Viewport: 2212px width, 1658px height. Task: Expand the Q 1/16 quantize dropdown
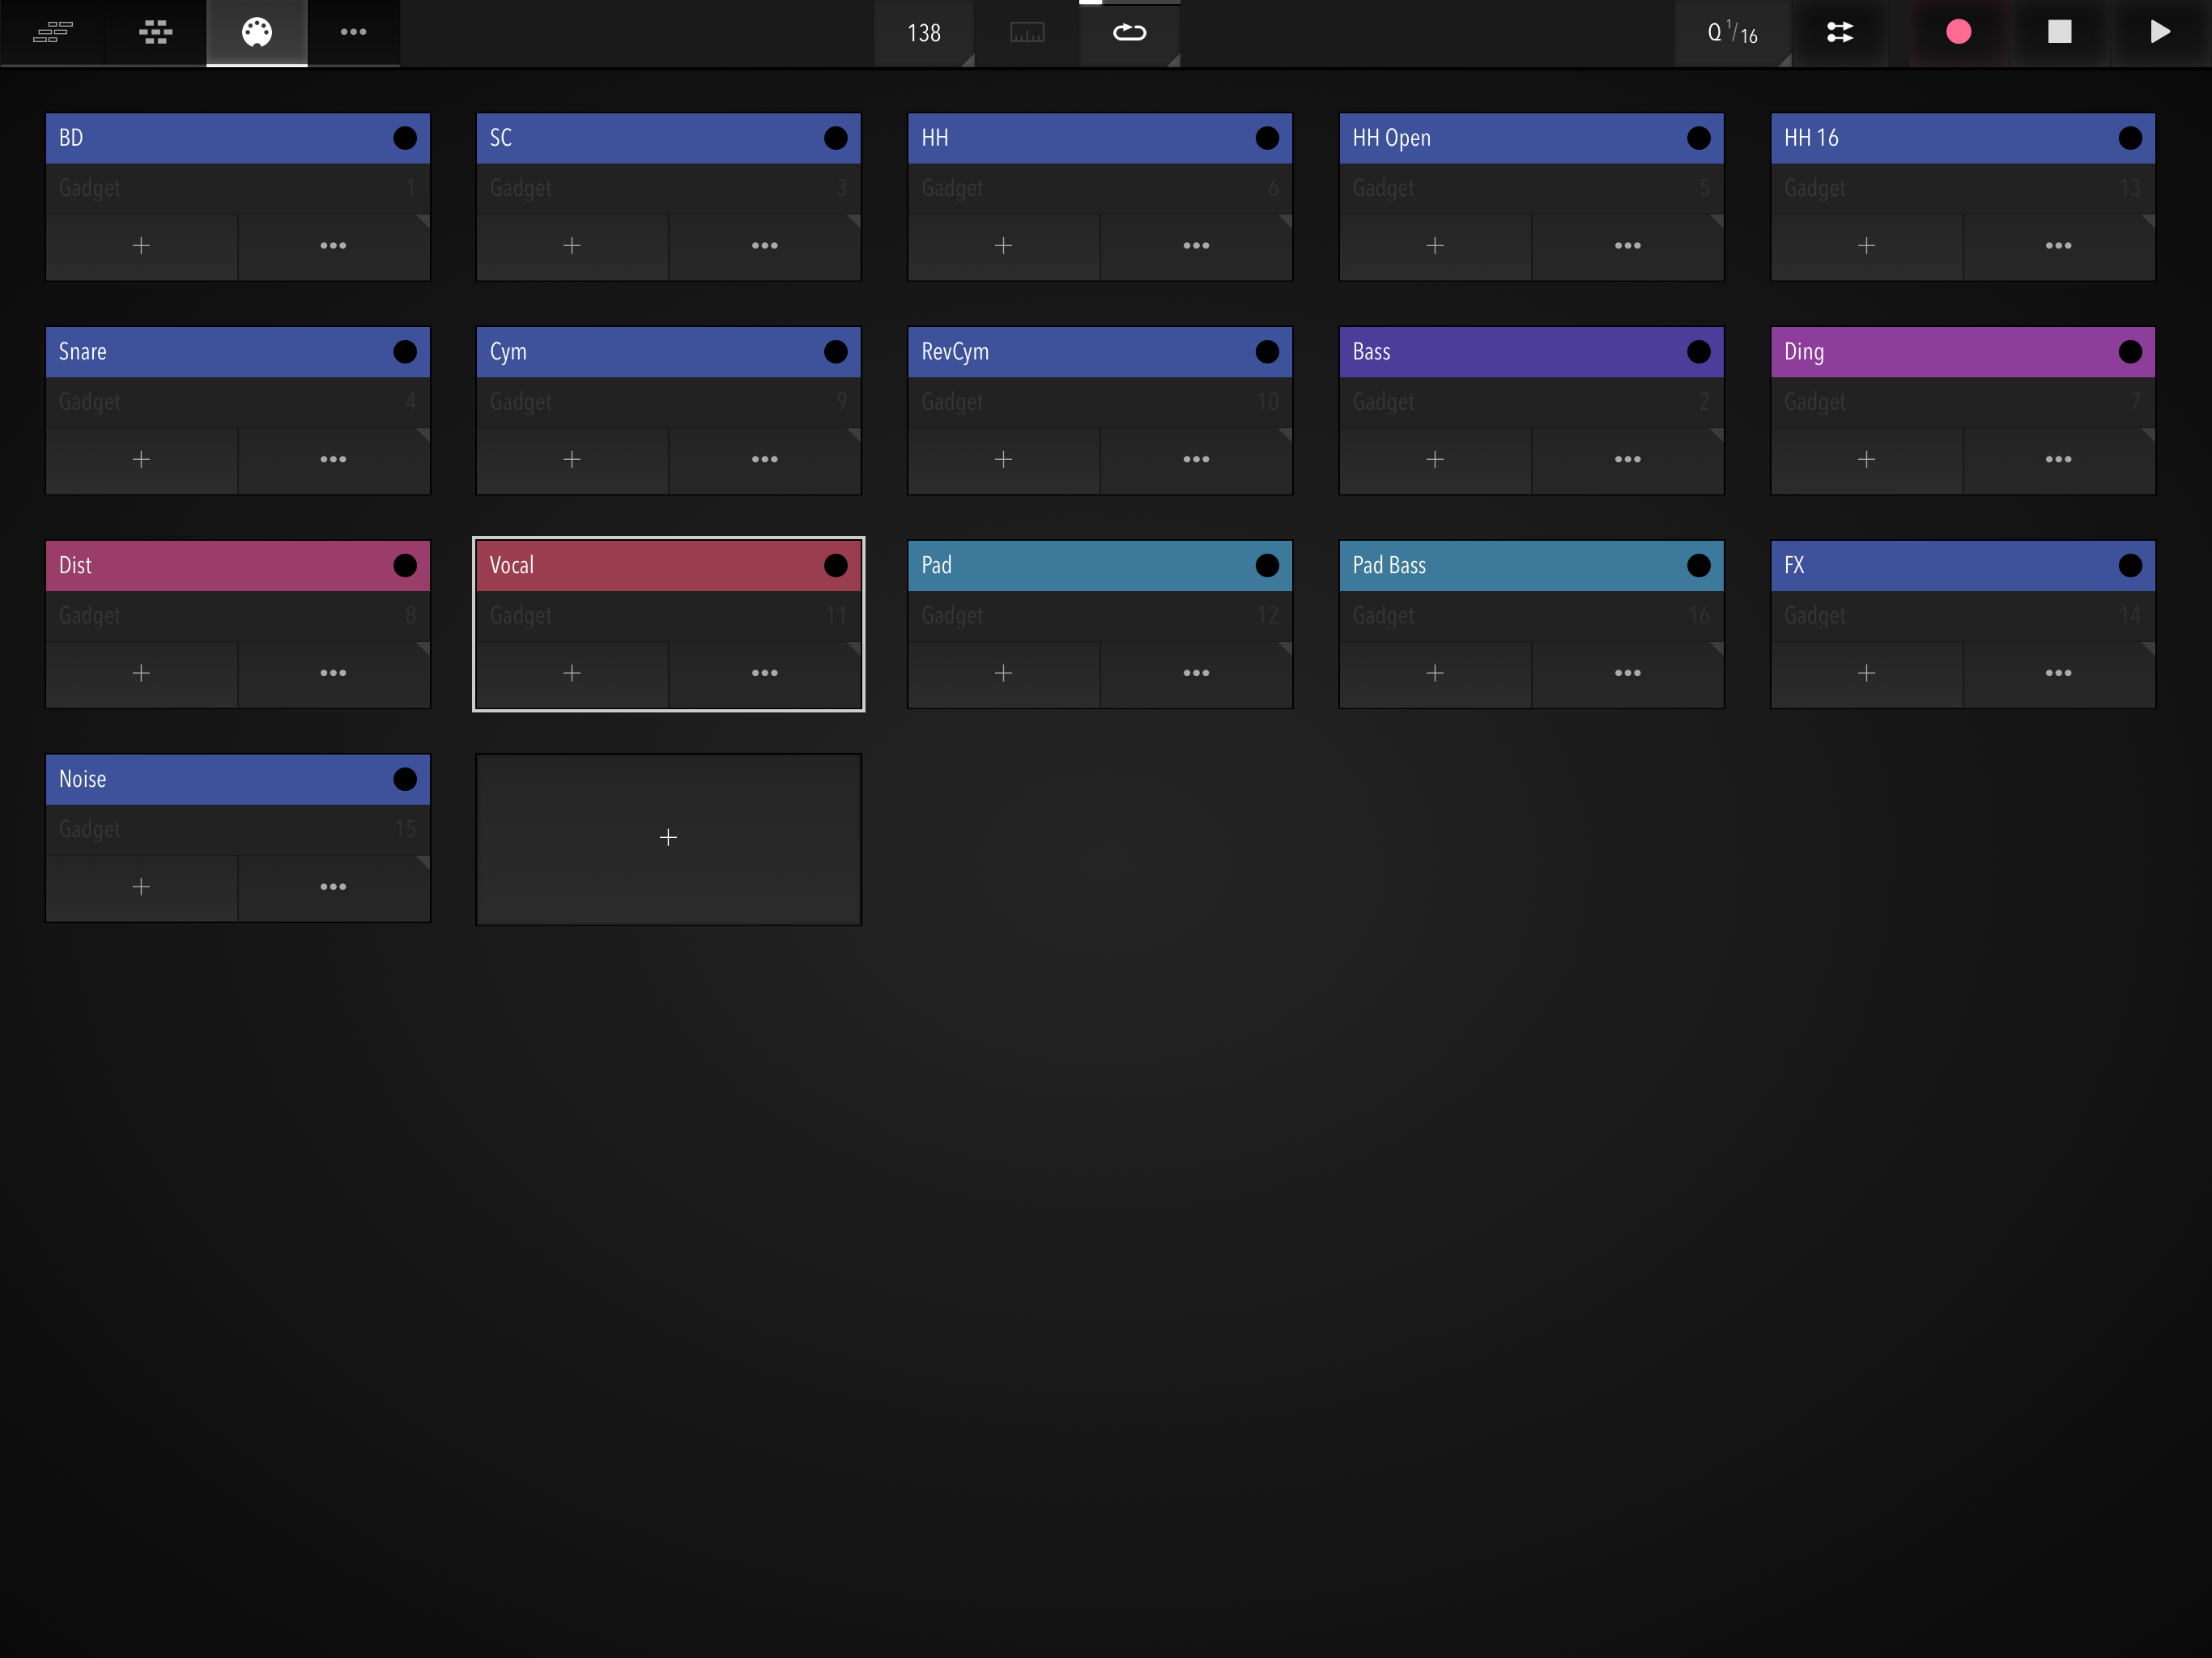1732,34
